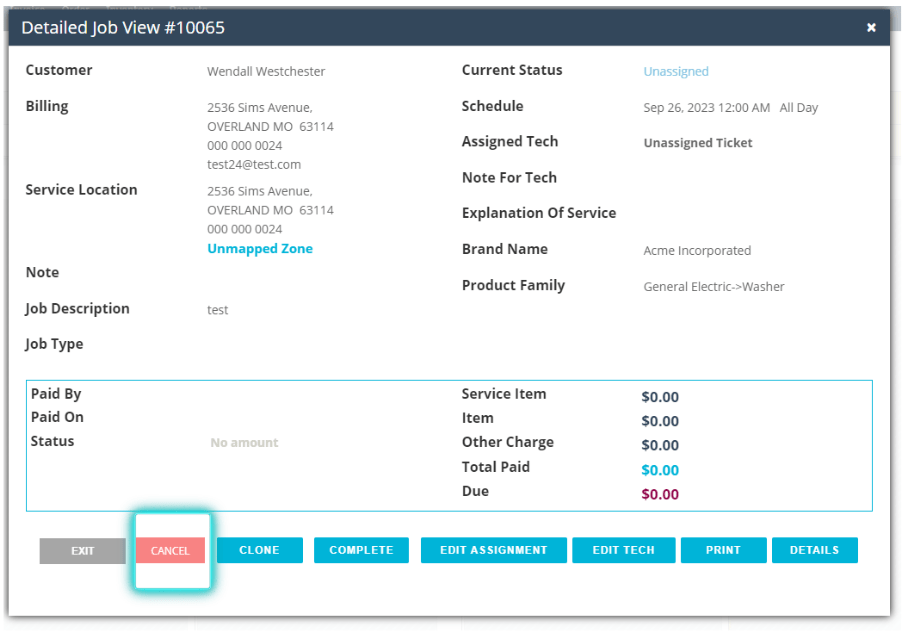Print the job with the PRINT button

coord(723,550)
